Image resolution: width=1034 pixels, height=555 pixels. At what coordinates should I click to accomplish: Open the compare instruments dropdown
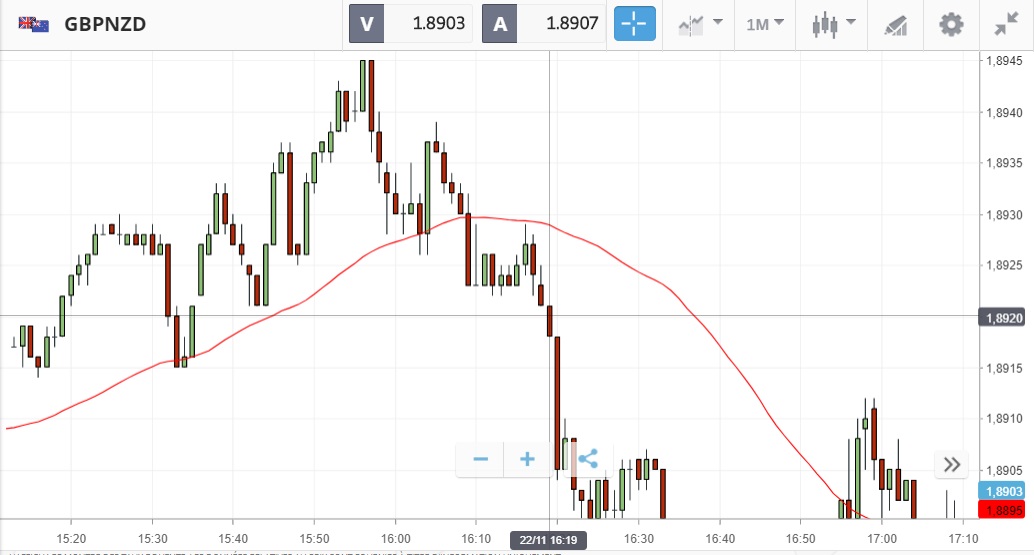(x=700, y=24)
